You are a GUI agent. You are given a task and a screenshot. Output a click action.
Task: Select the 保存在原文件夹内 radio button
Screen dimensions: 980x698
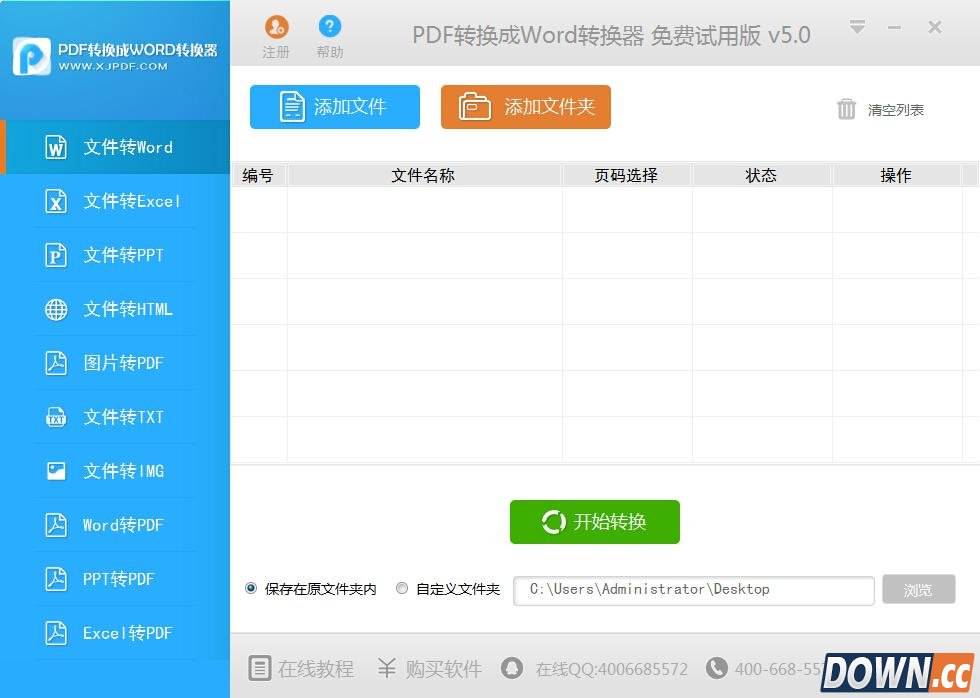[x=250, y=588]
